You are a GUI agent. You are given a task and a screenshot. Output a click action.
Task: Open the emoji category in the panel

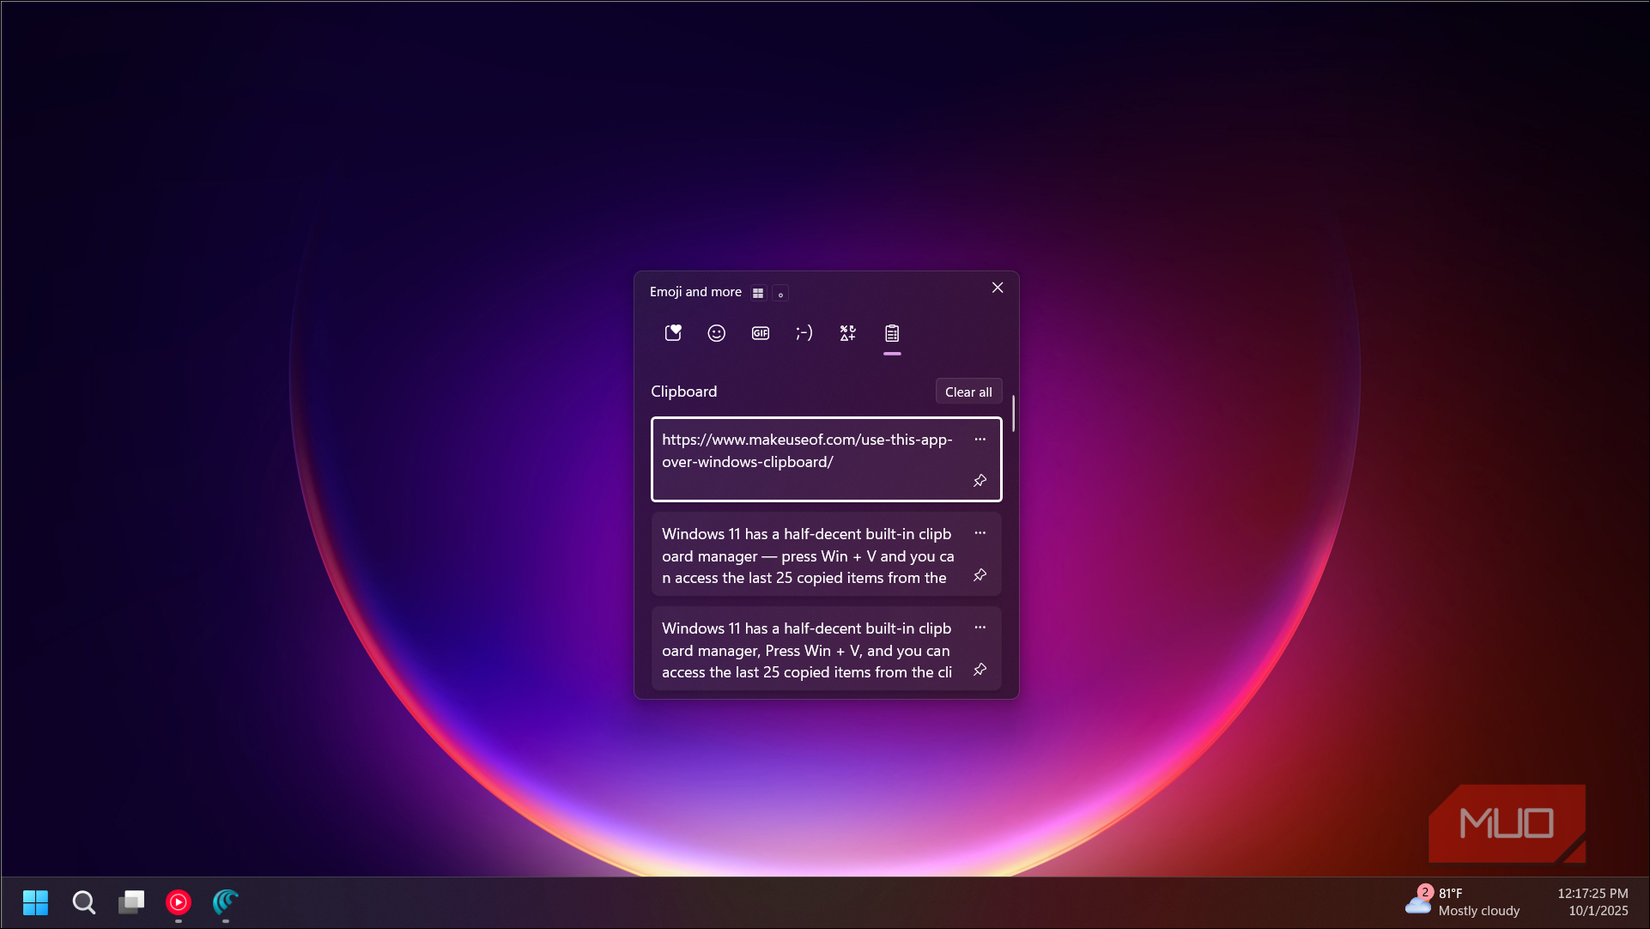[x=716, y=332]
